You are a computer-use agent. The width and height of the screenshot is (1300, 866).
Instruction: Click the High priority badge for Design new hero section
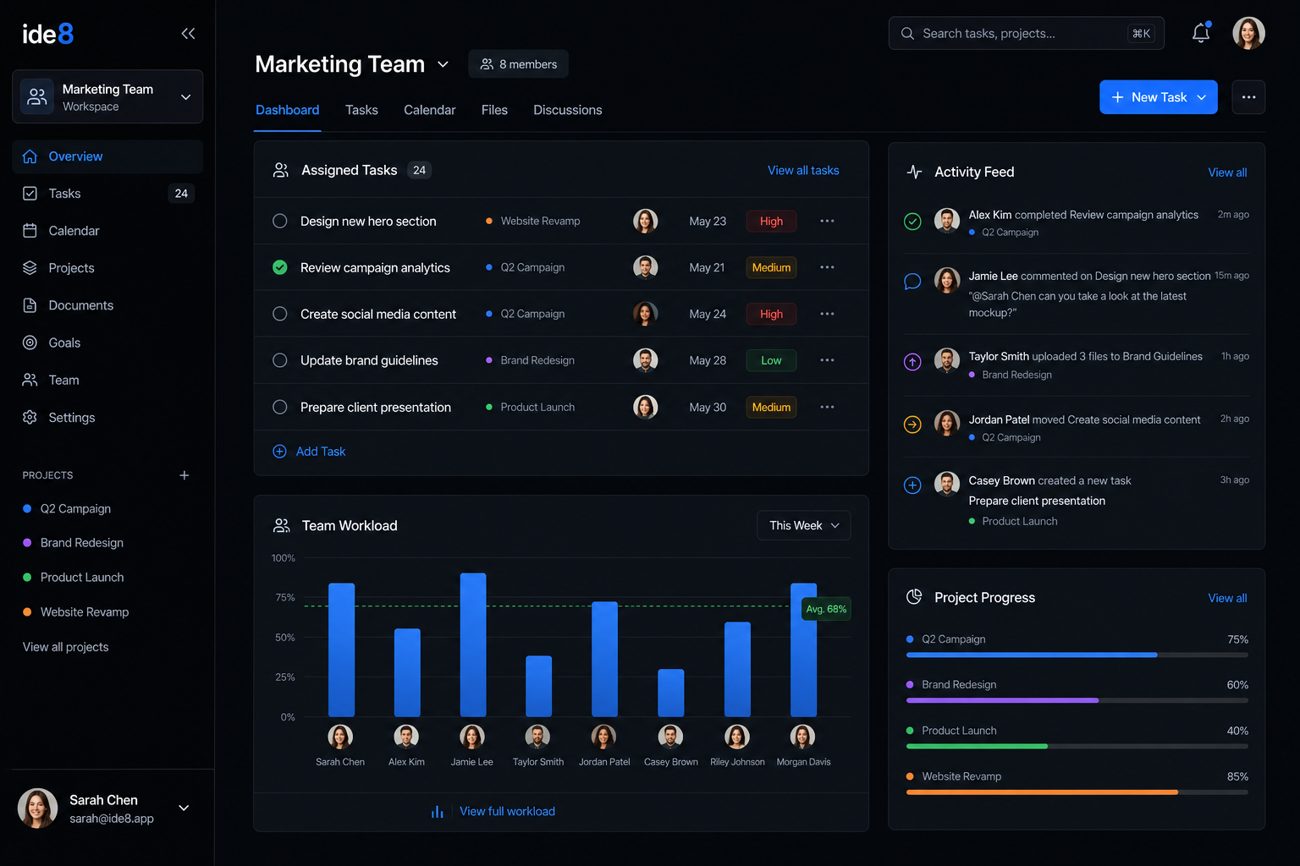(771, 221)
